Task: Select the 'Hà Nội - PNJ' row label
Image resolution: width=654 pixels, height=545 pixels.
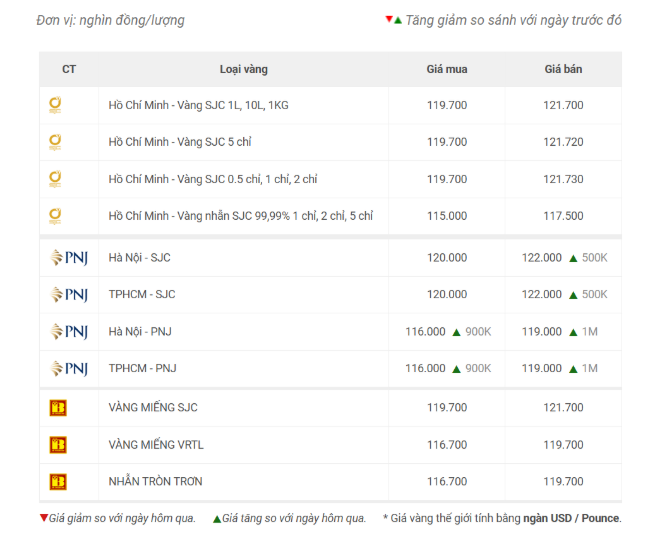Action: (140, 332)
